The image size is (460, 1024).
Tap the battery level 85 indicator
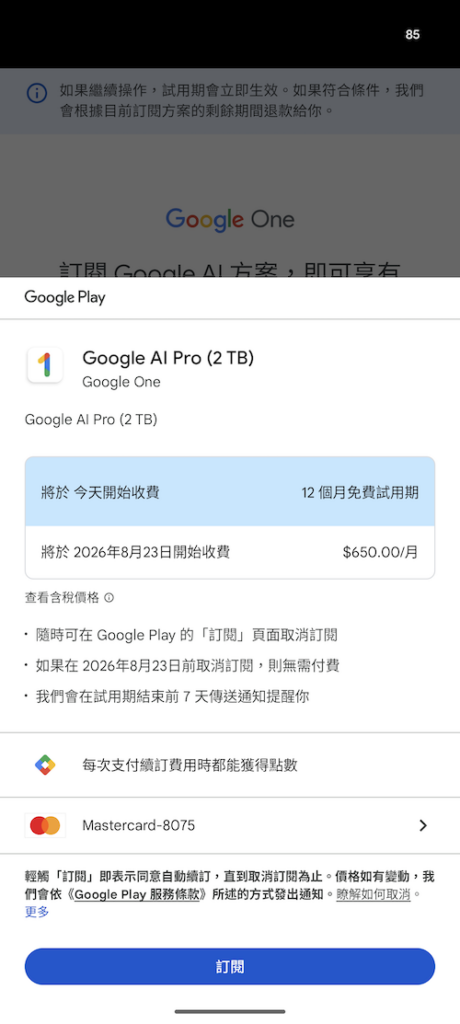[x=412, y=35]
